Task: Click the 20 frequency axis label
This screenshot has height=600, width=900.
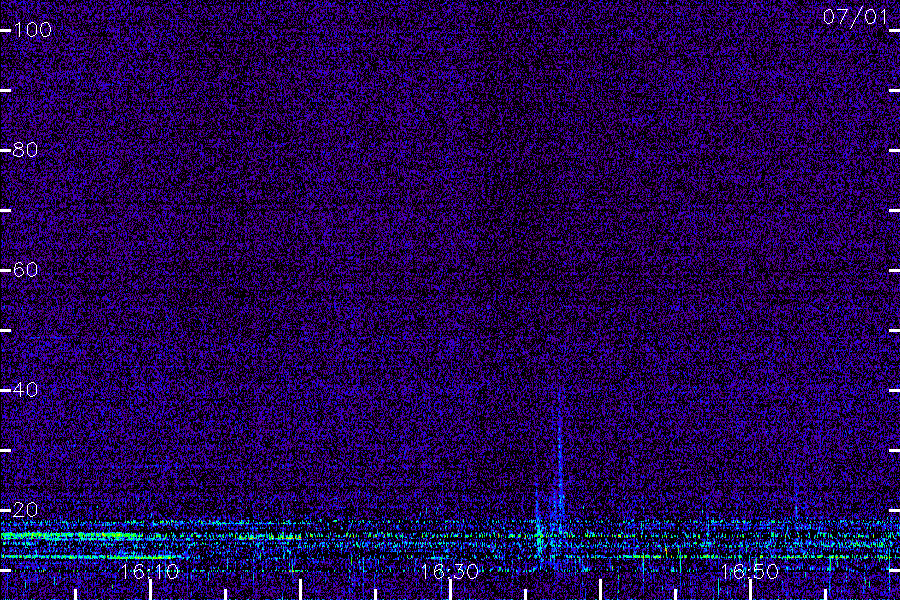Action: 25,510
